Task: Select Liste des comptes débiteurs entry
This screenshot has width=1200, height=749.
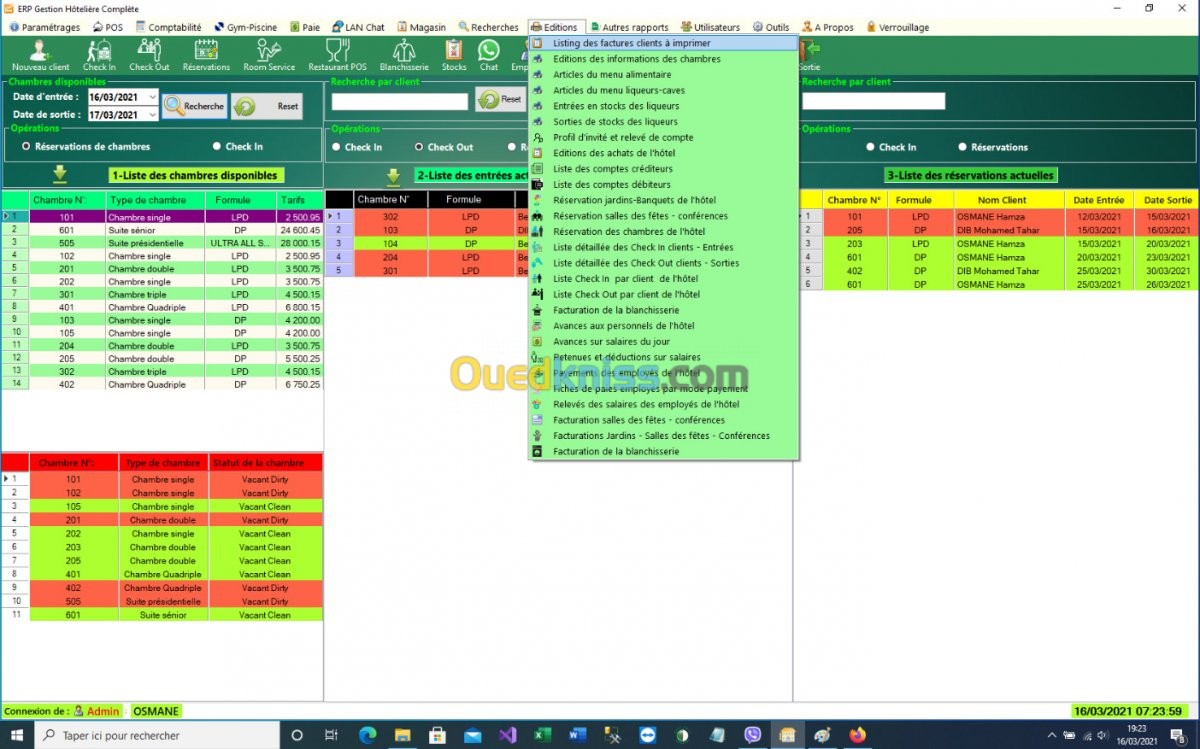Action: point(663,184)
